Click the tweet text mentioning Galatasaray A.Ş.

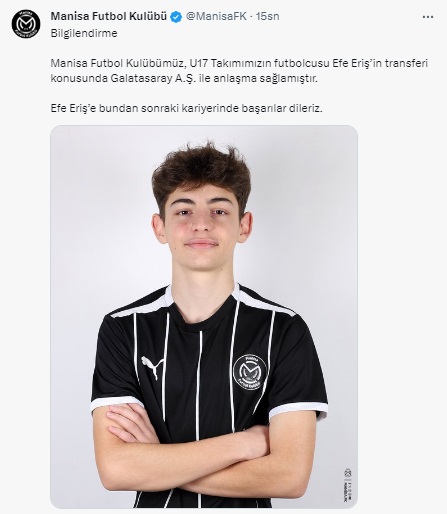pos(184,79)
